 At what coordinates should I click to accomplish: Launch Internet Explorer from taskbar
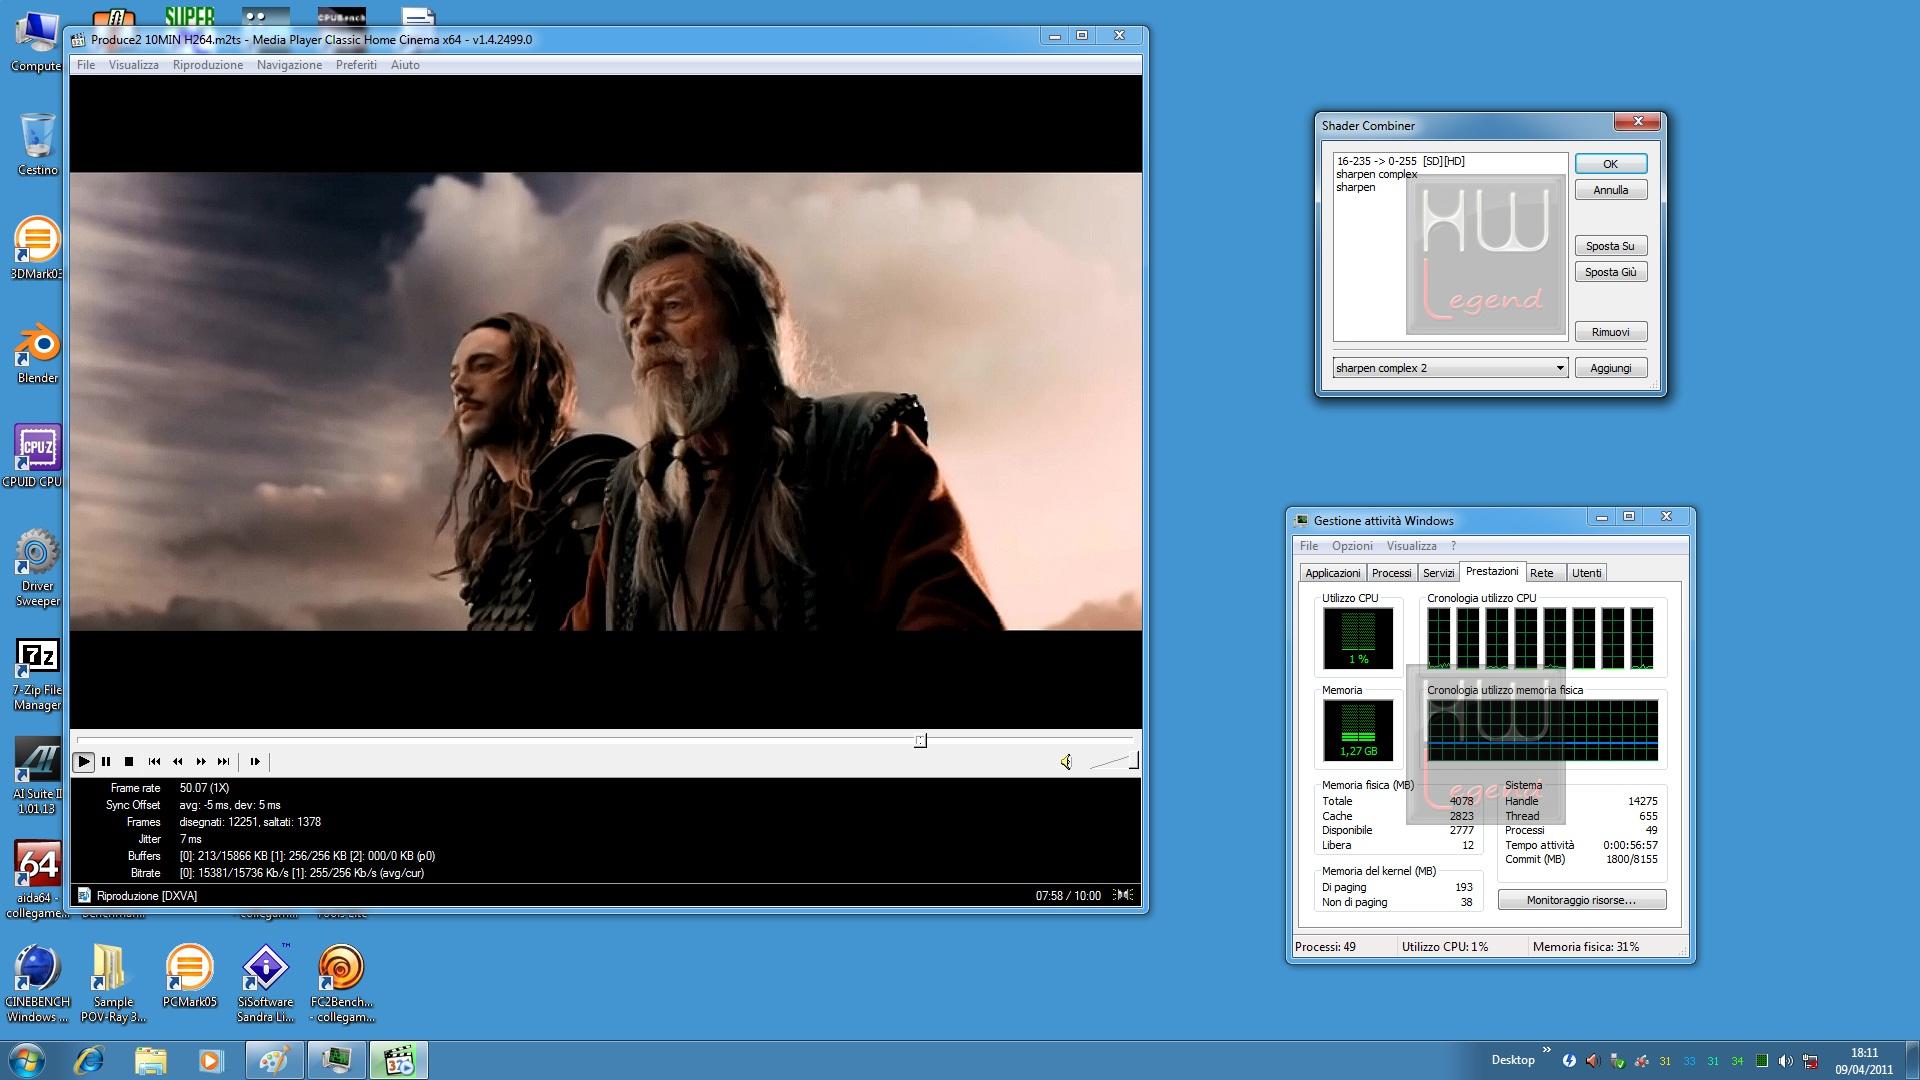(x=90, y=1060)
